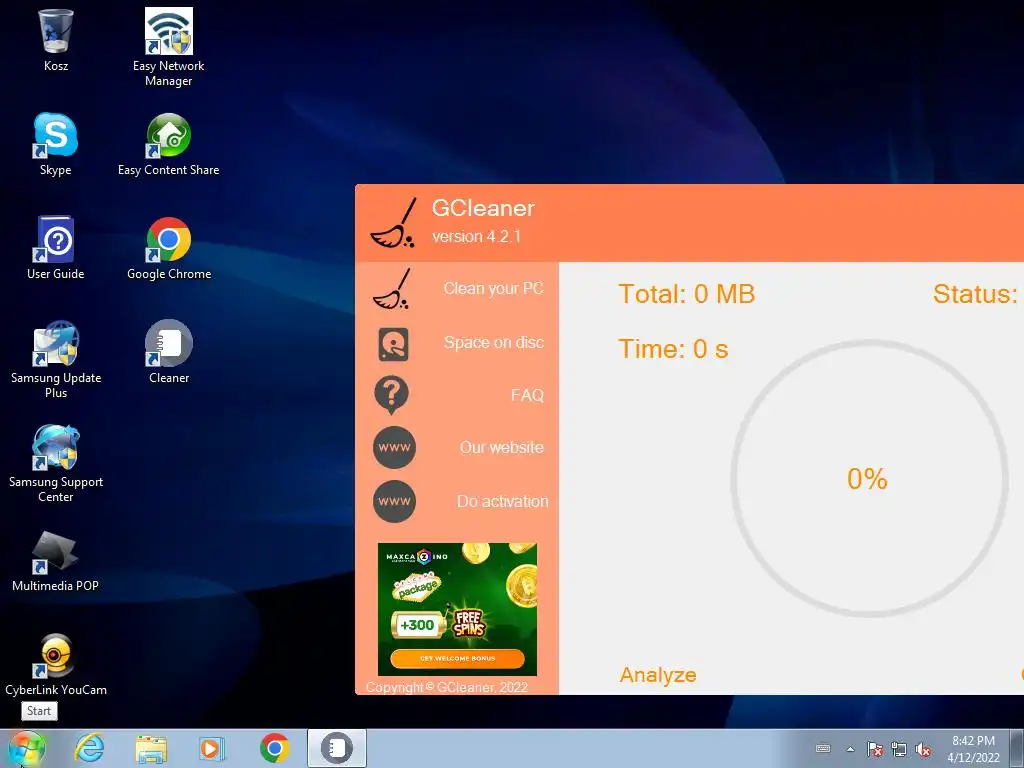The width and height of the screenshot is (1024, 768).
Task: Launch Internet Explorer from the taskbar
Action: (x=89, y=748)
